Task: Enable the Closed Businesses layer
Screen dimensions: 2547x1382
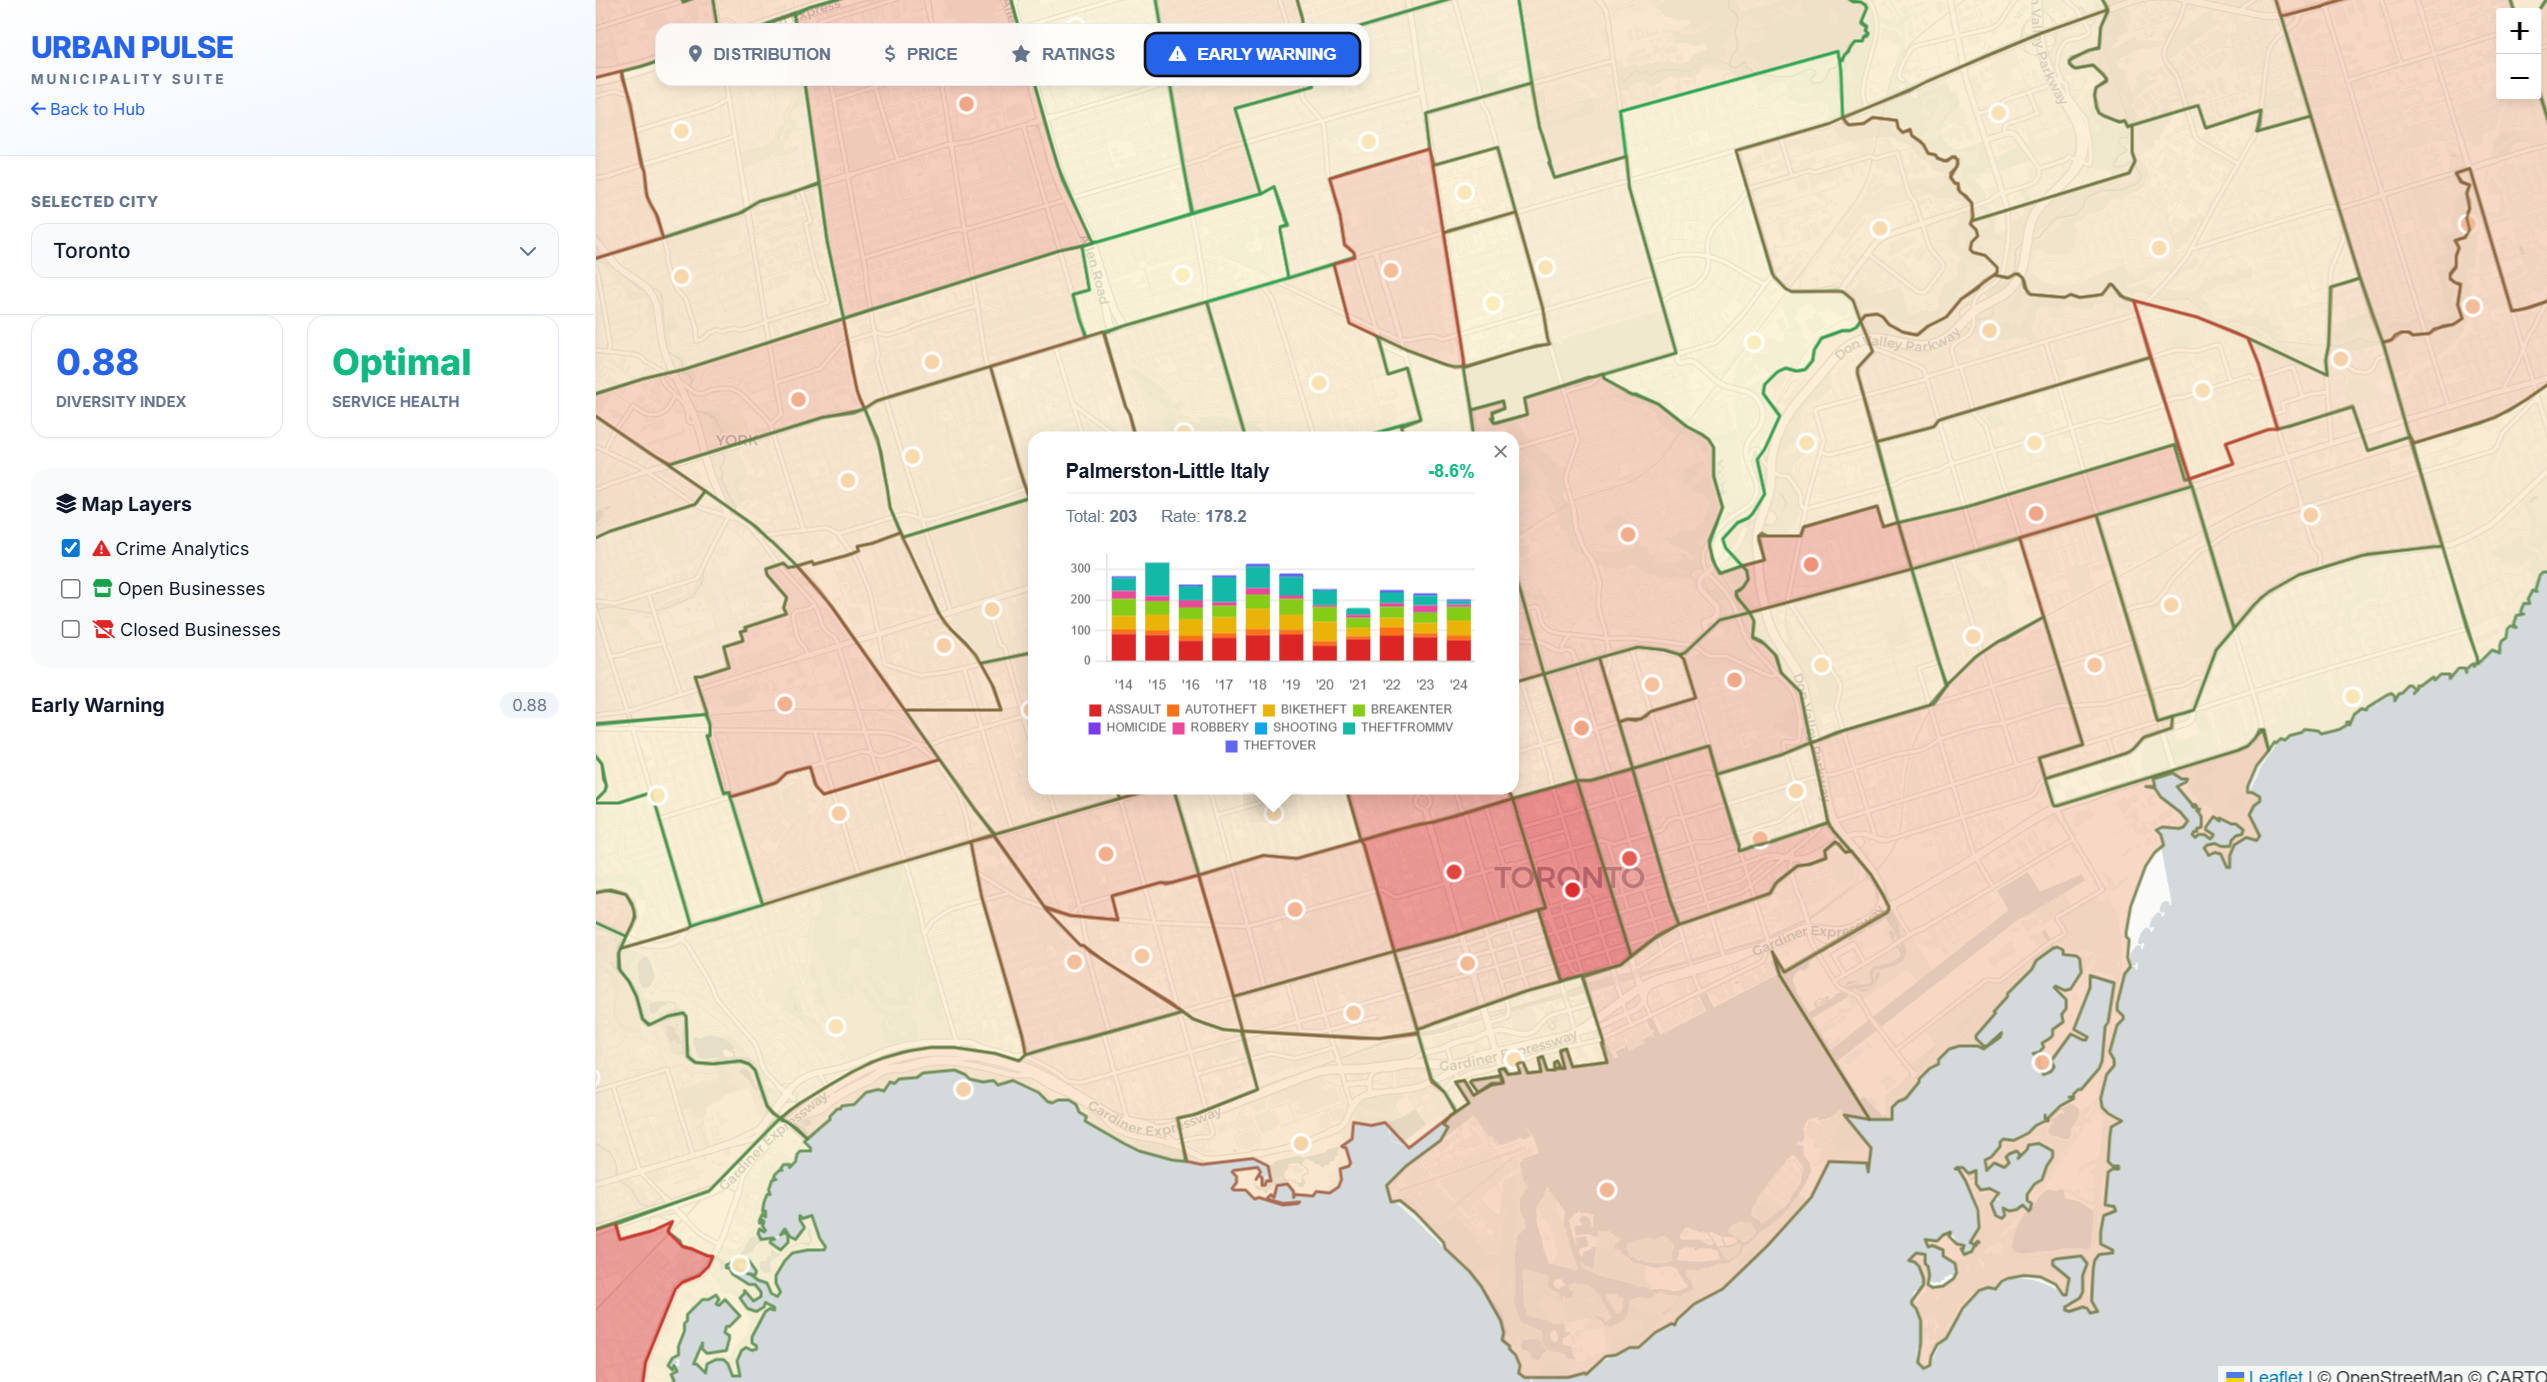Action: coord(70,629)
